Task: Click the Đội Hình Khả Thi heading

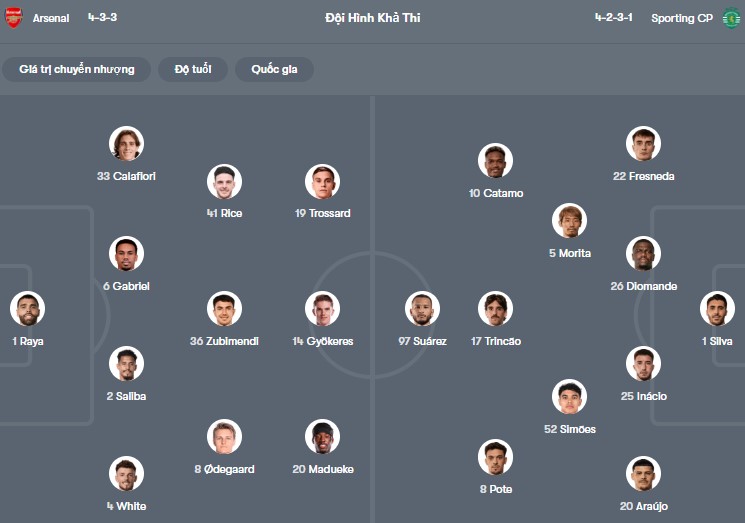Action: [x=372, y=18]
